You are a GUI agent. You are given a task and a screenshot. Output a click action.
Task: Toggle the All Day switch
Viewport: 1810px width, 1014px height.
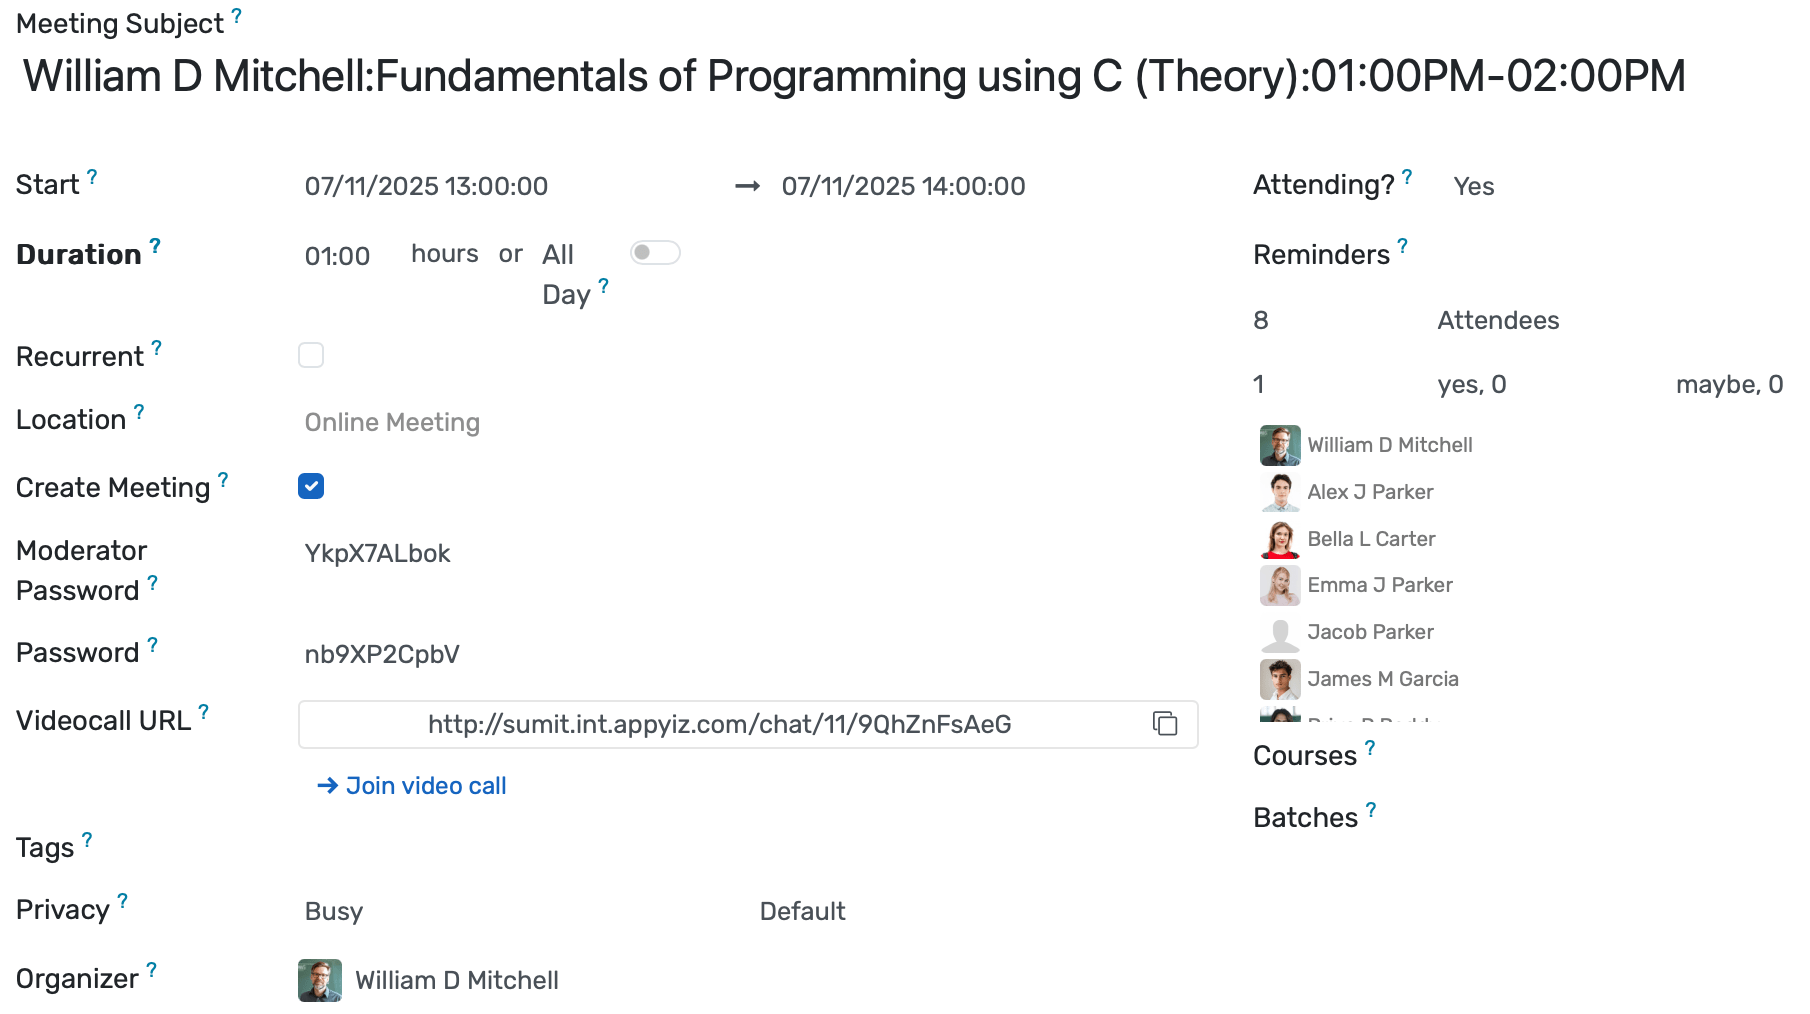coord(655,253)
